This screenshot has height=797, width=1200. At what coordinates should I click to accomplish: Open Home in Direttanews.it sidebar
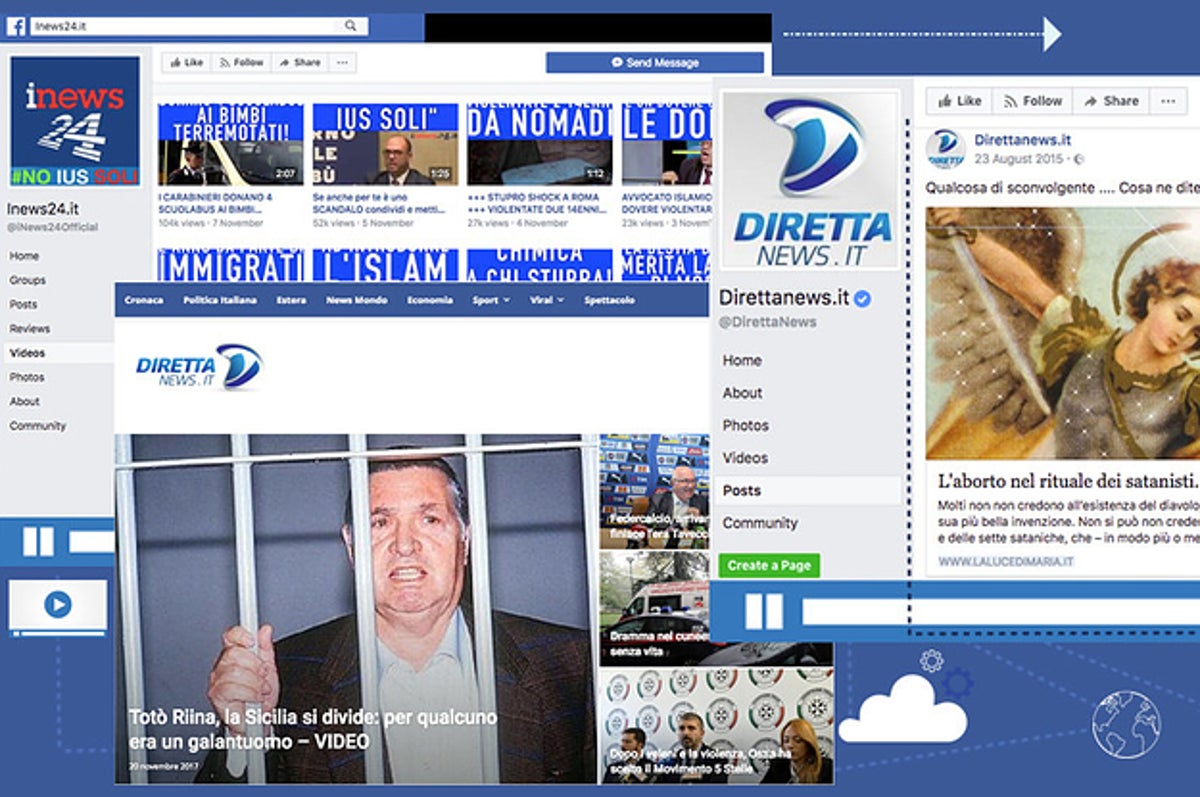tap(742, 360)
